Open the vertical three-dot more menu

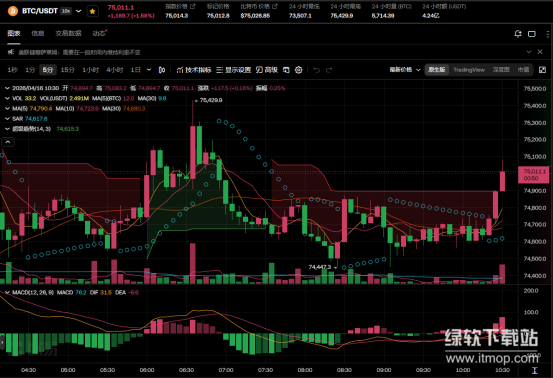pyautogui.click(x=547, y=34)
